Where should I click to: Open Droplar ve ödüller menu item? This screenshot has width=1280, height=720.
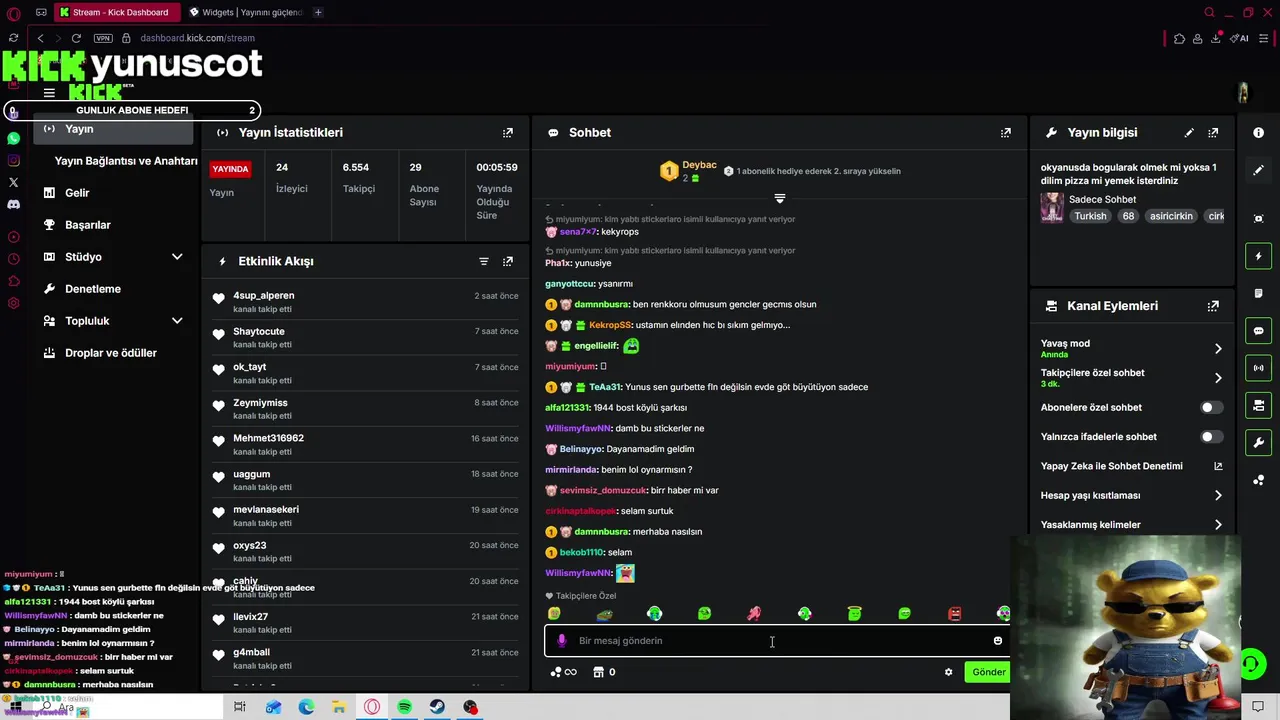tap(113, 353)
